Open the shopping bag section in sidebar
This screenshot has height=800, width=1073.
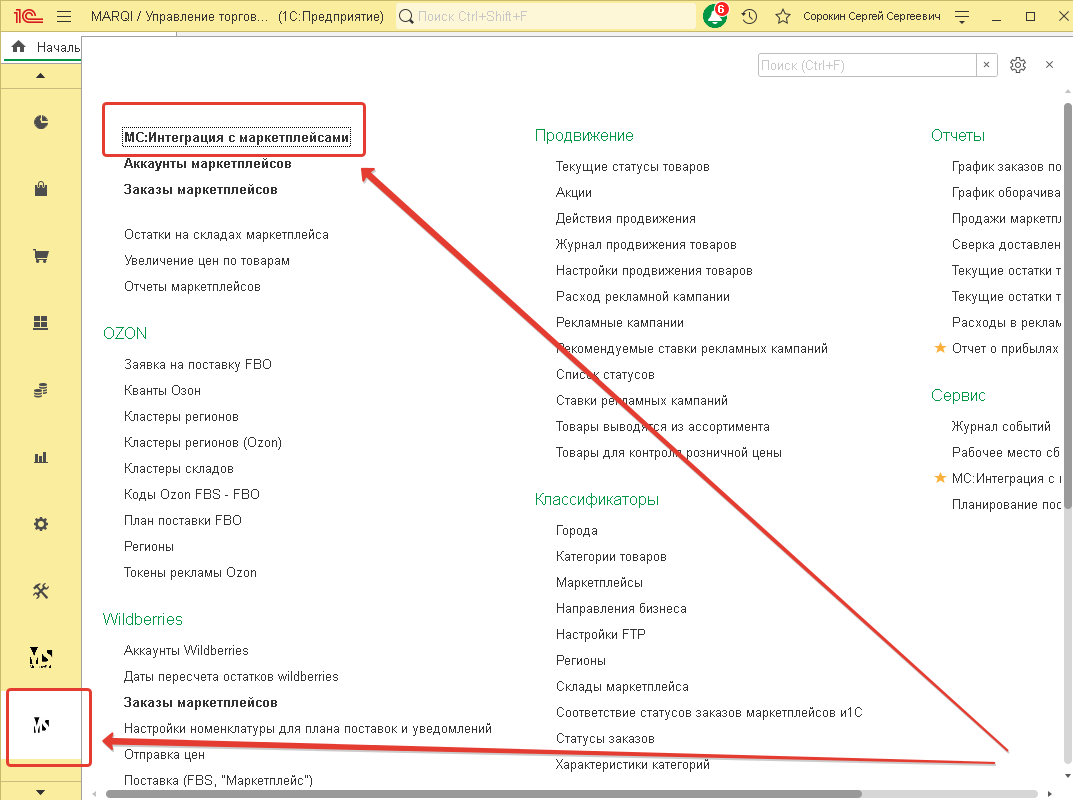pos(41,189)
